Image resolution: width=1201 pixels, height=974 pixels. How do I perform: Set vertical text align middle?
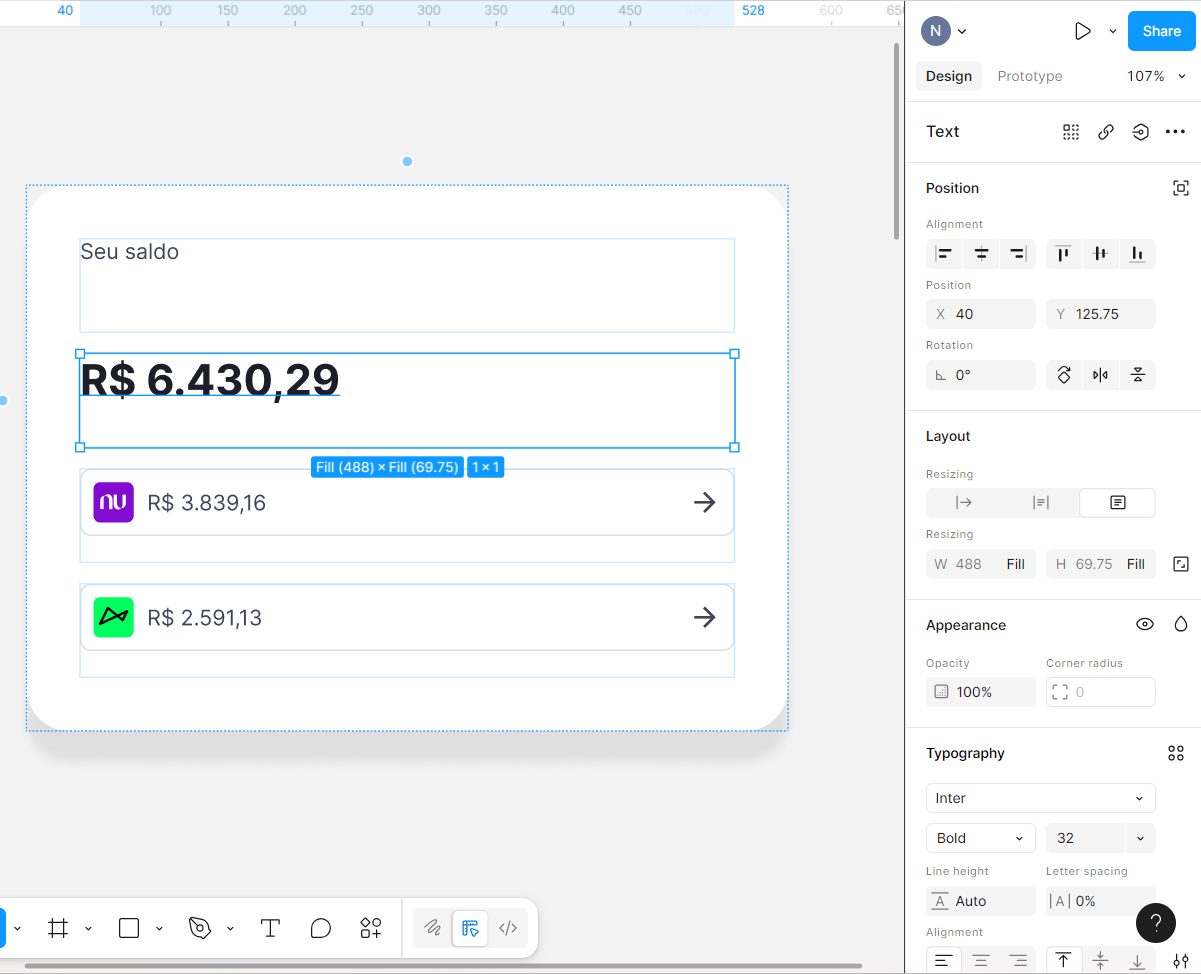(x=1100, y=961)
